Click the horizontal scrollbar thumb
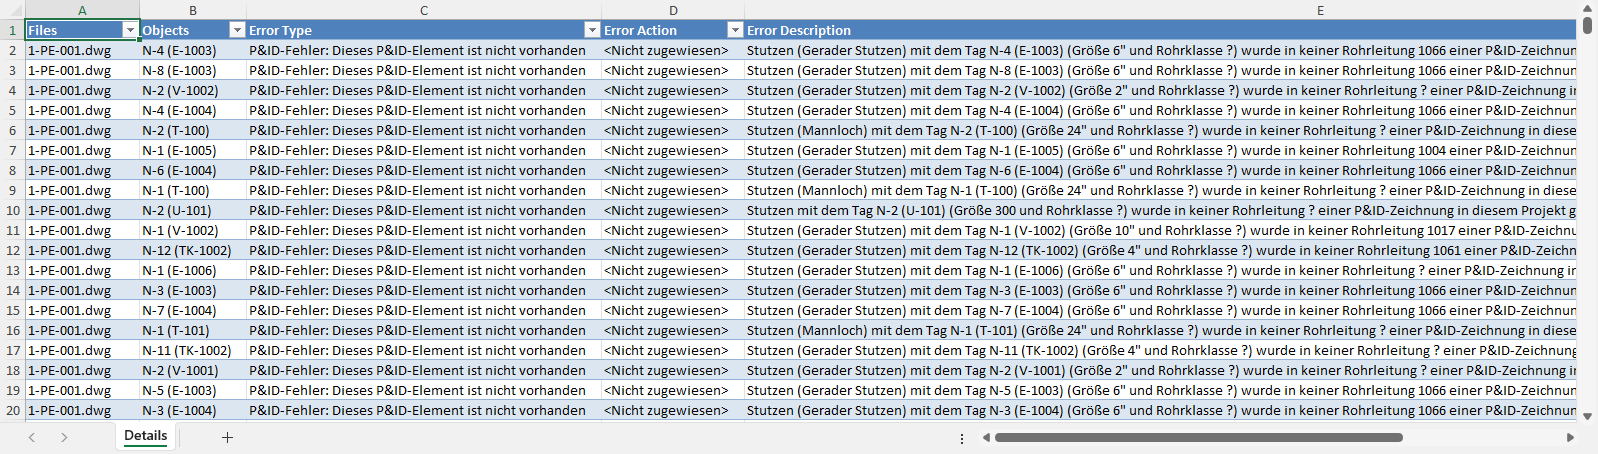This screenshot has height=454, width=1598. coord(1198,437)
